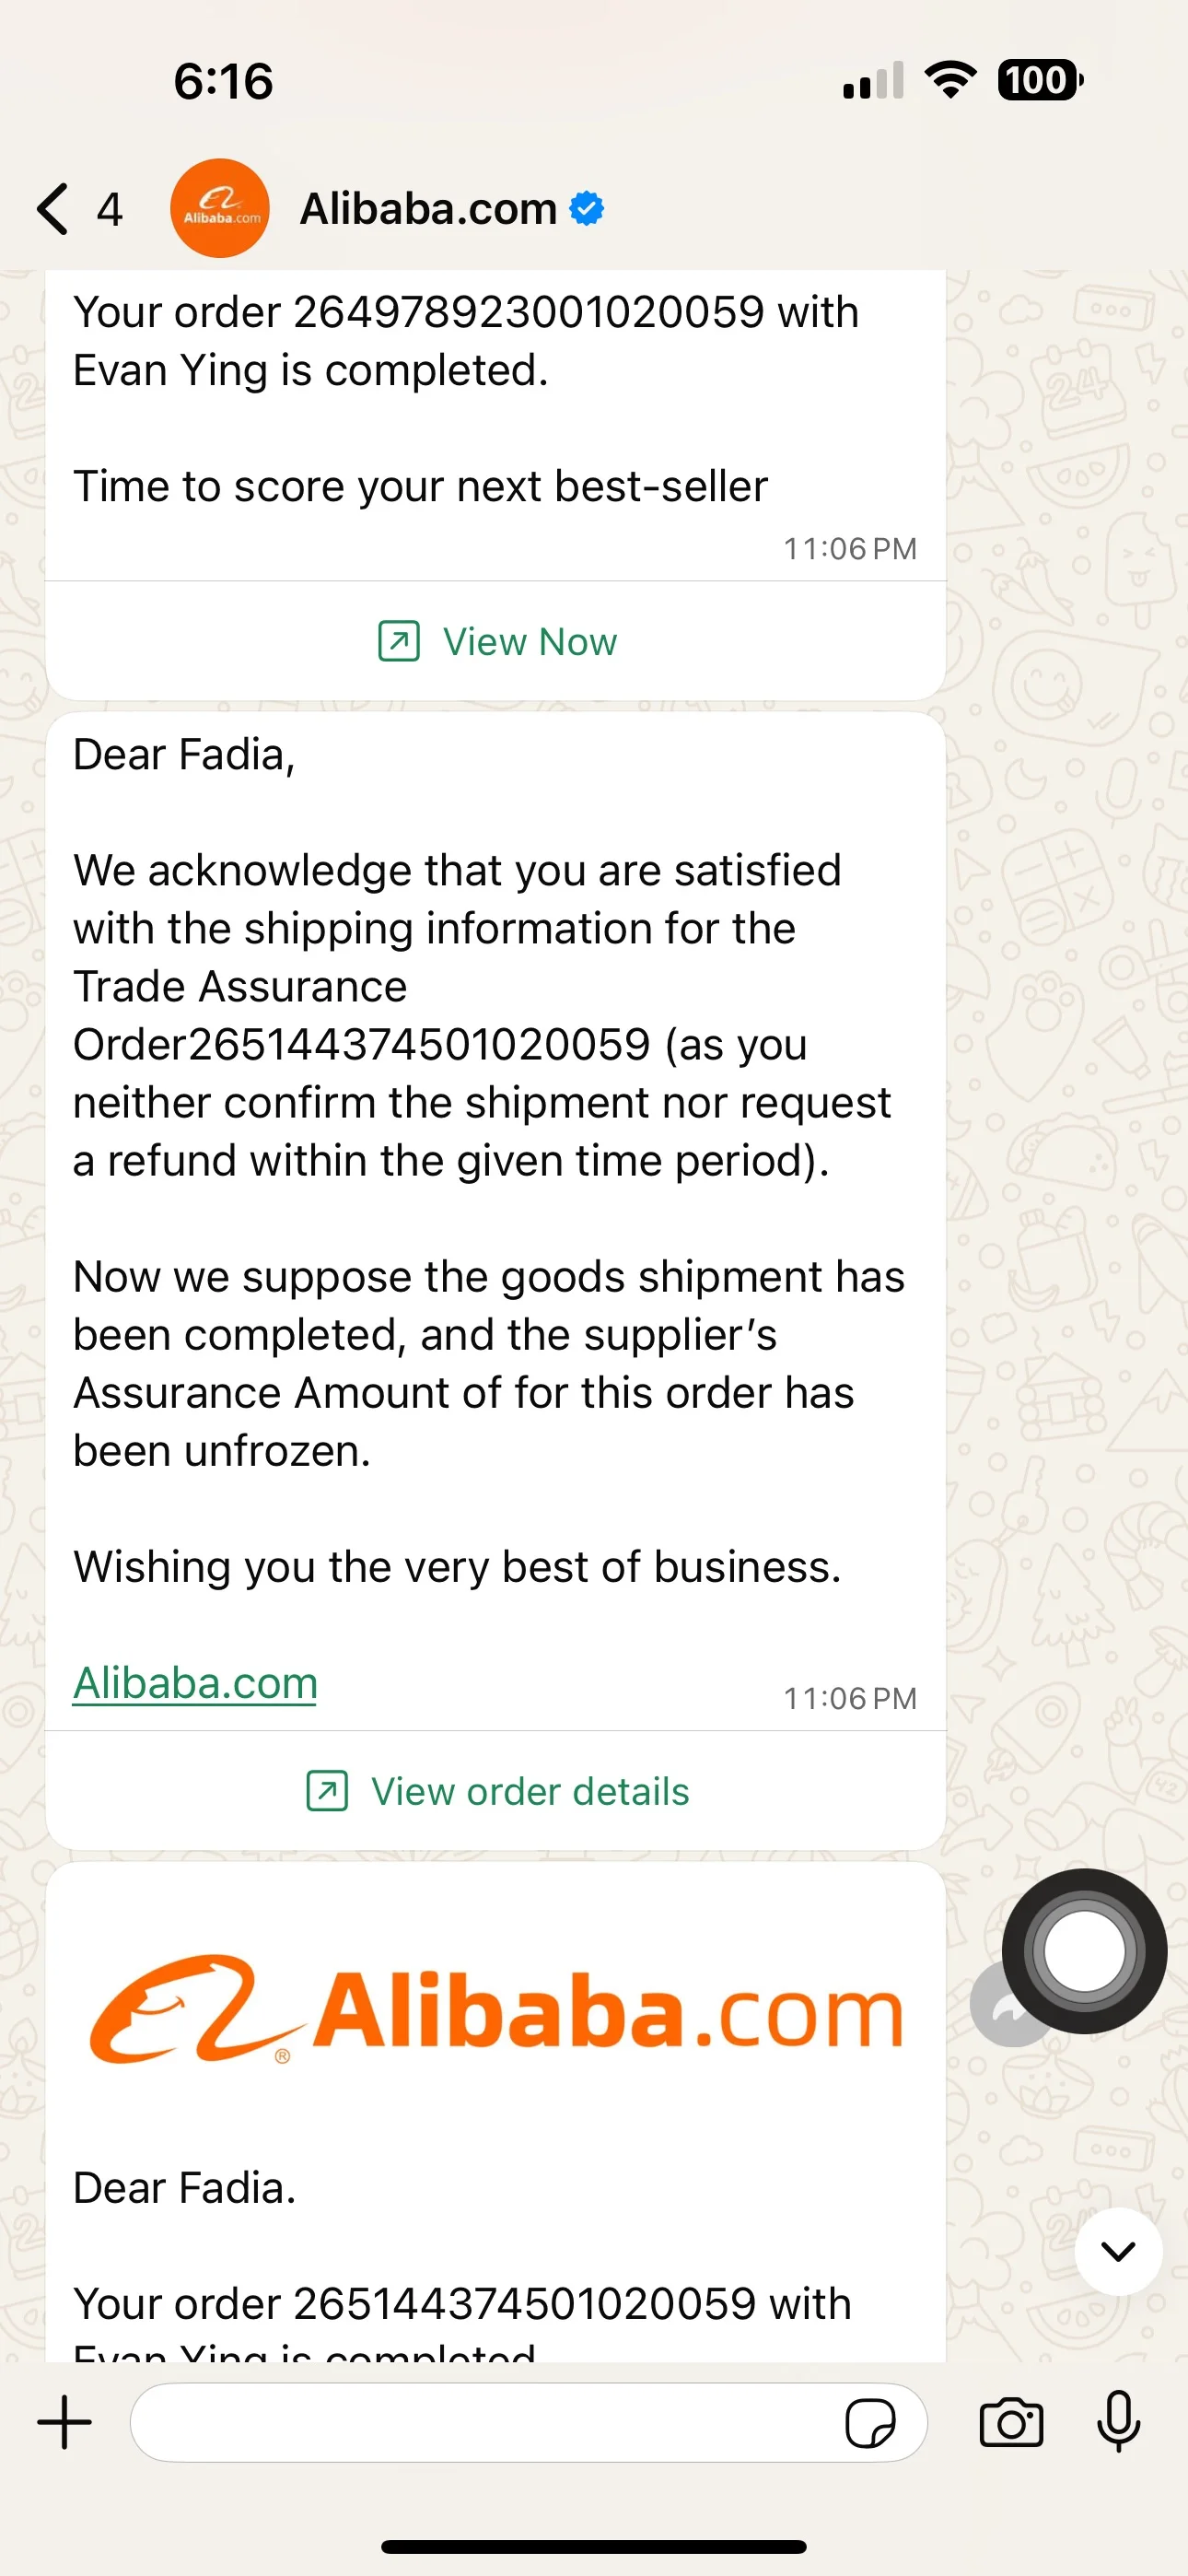This screenshot has height=2576, width=1188.
Task: Tap the blue verified badge
Action: 587,209
